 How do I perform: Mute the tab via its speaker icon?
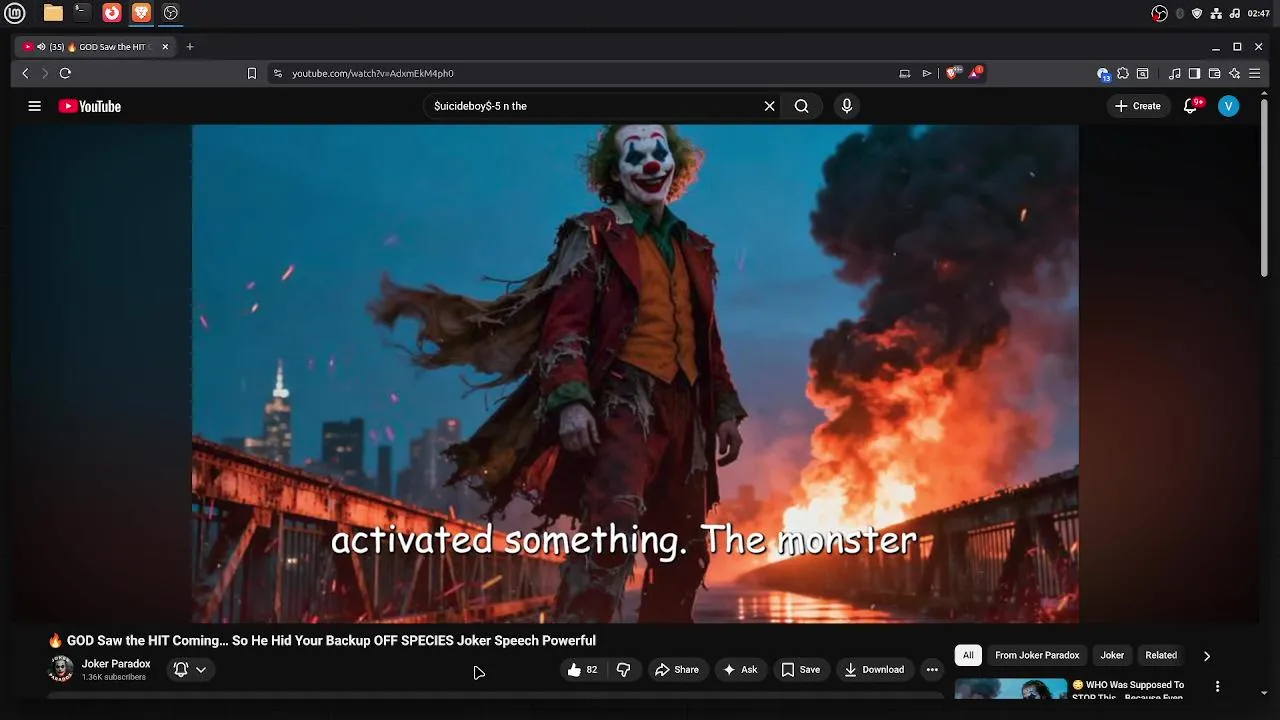click(41, 47)
